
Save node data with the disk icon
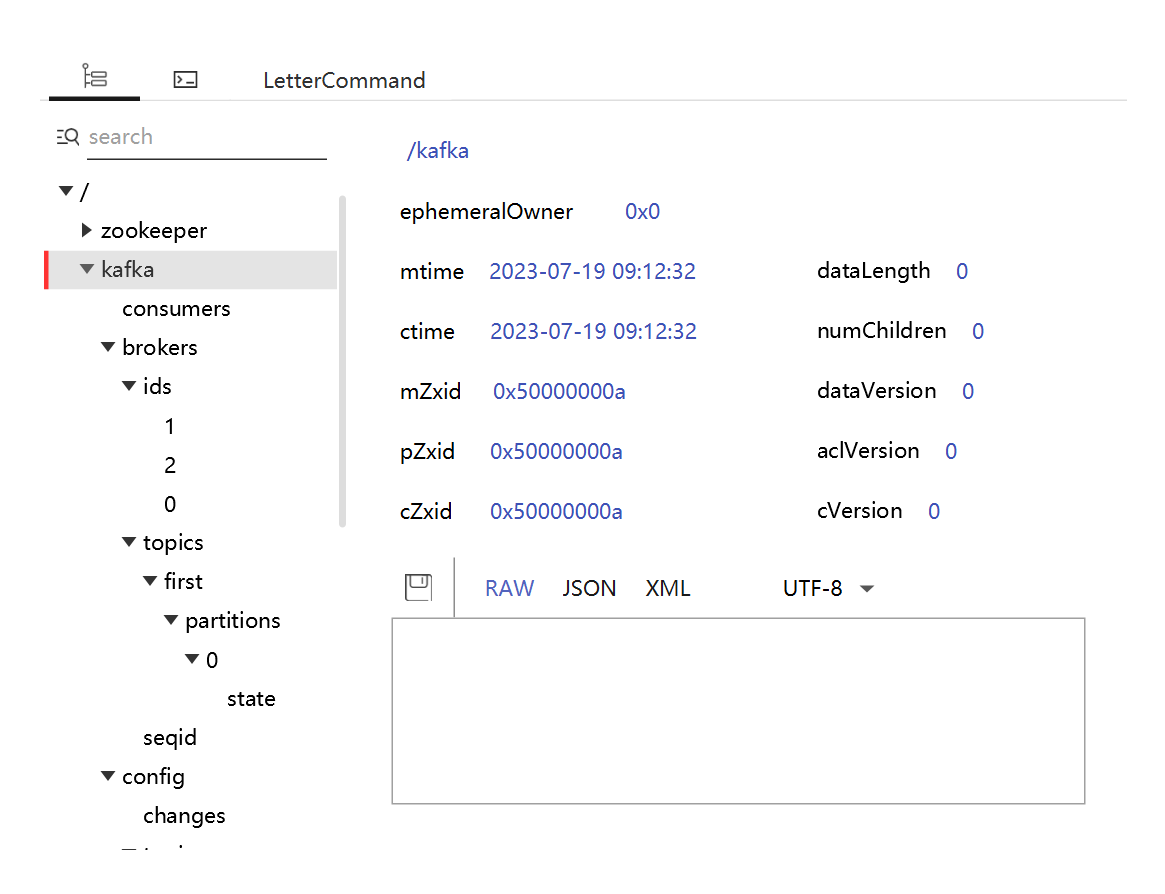coord(418,587)
